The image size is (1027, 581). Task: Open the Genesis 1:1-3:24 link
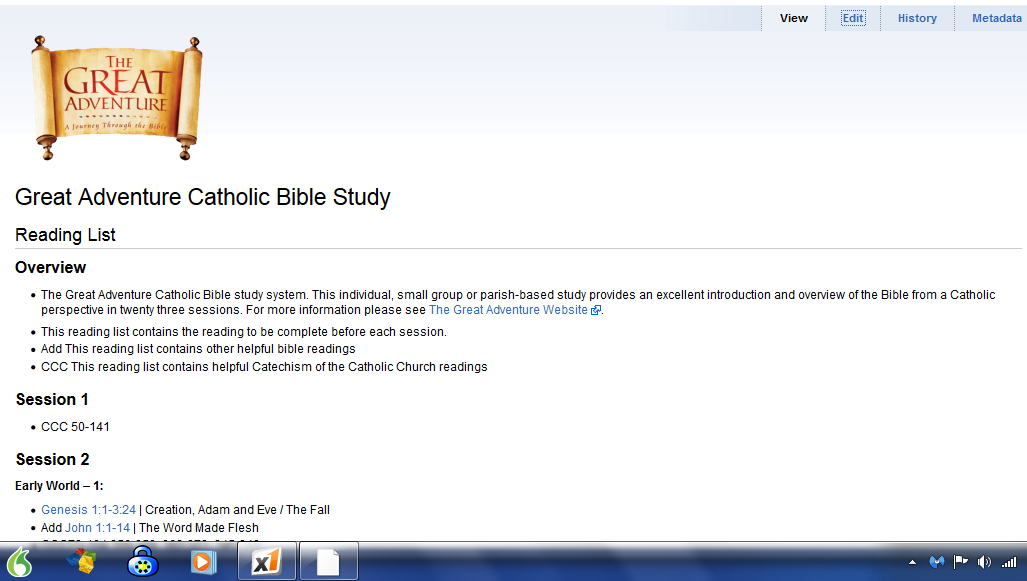tap(88, 510)
